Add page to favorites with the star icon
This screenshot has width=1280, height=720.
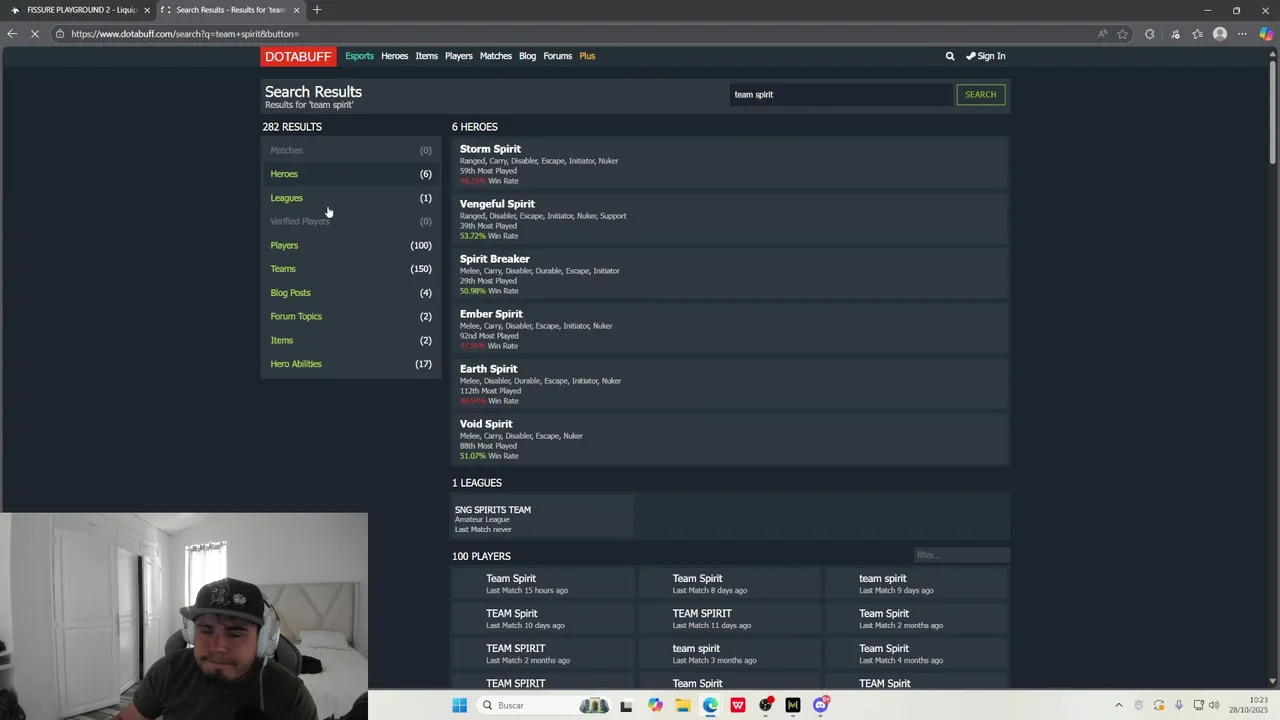(x=1123, y=34)
